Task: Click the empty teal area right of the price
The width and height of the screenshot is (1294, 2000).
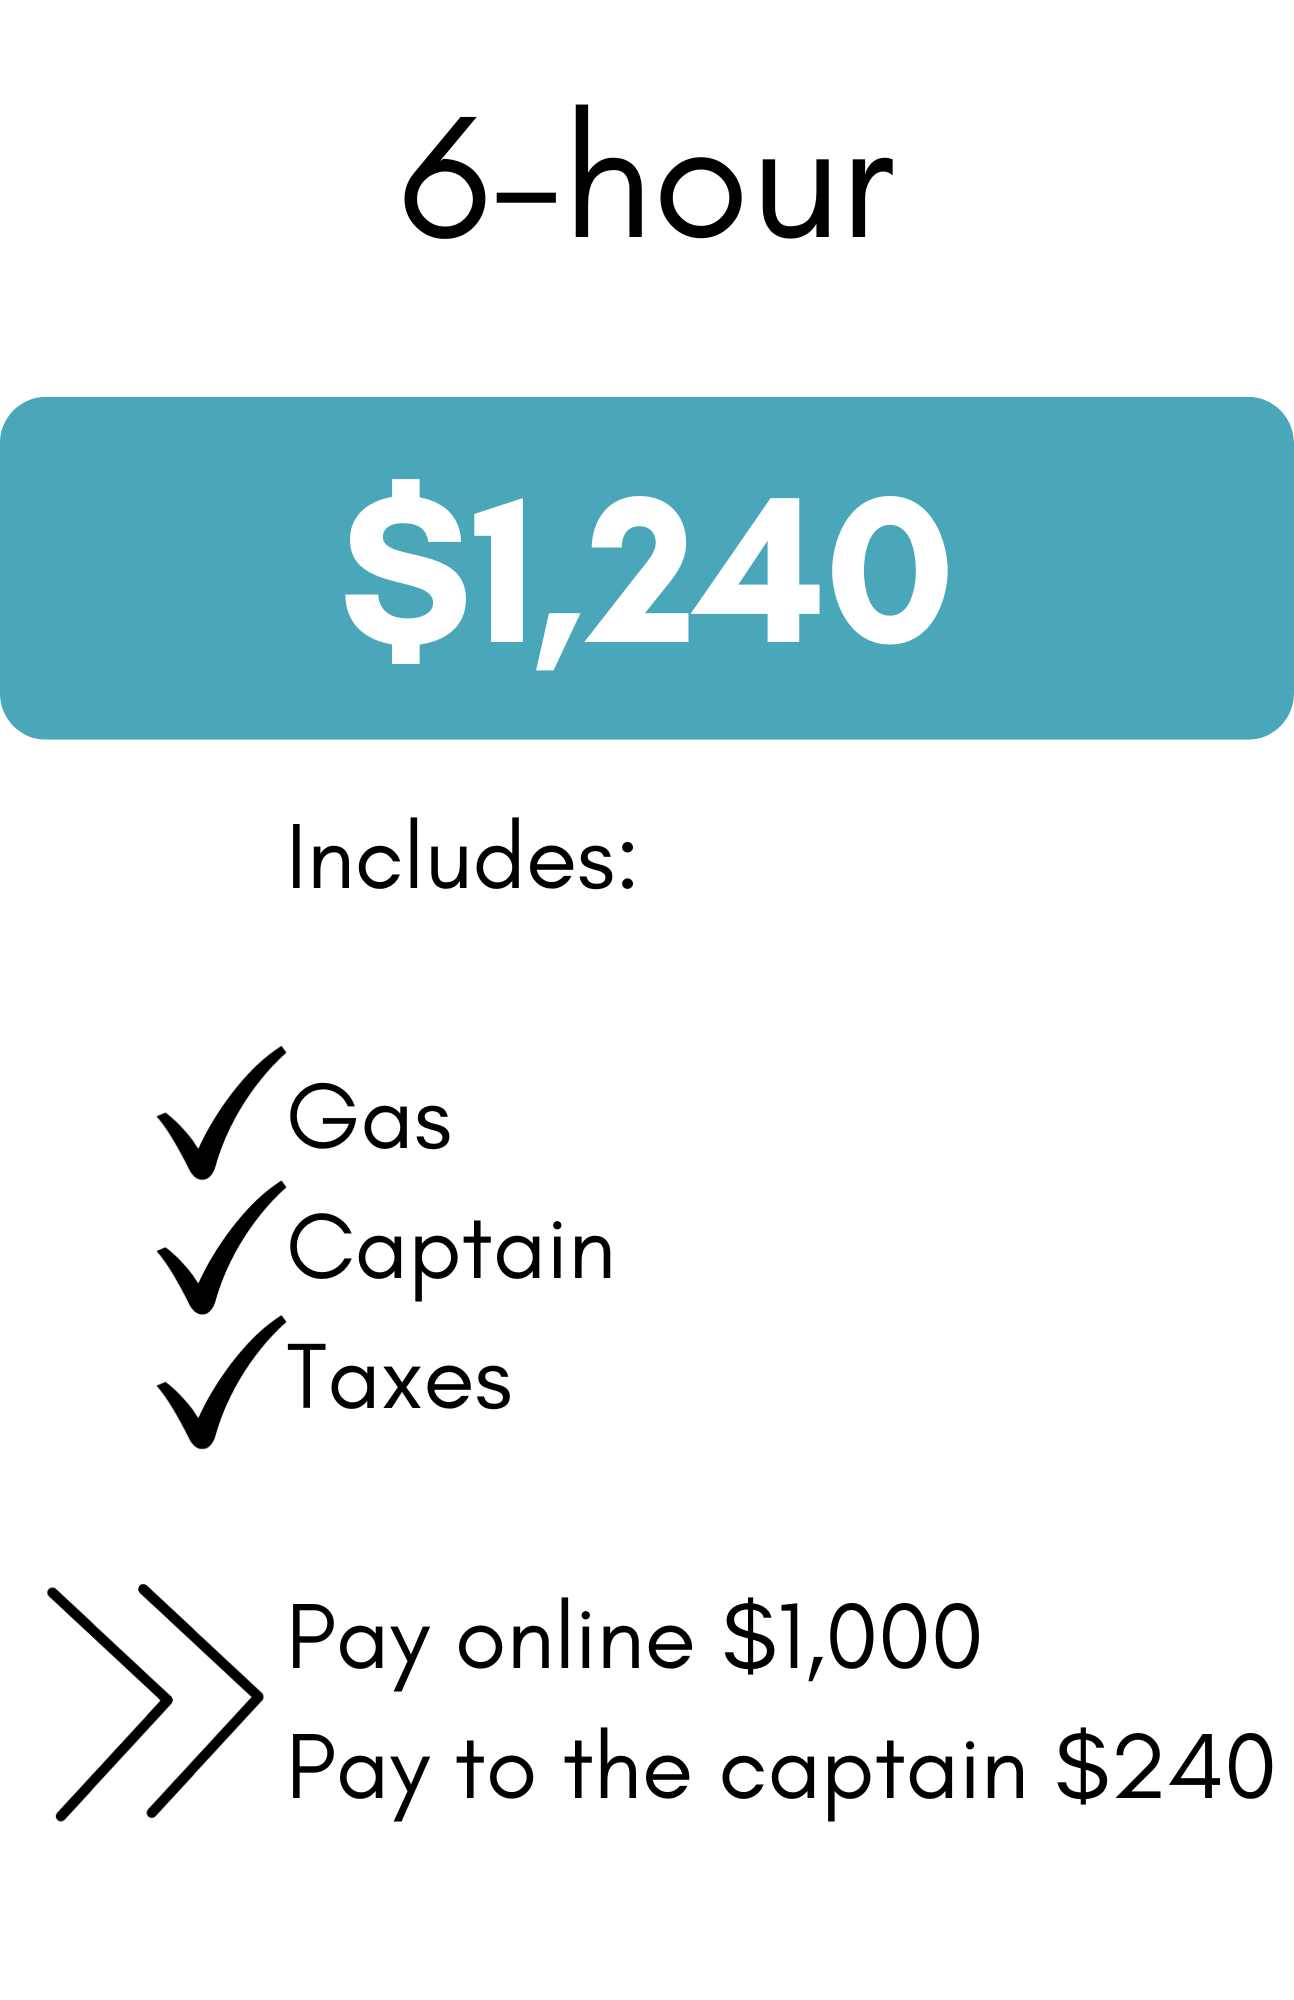Action: [x=1120, y=570]
